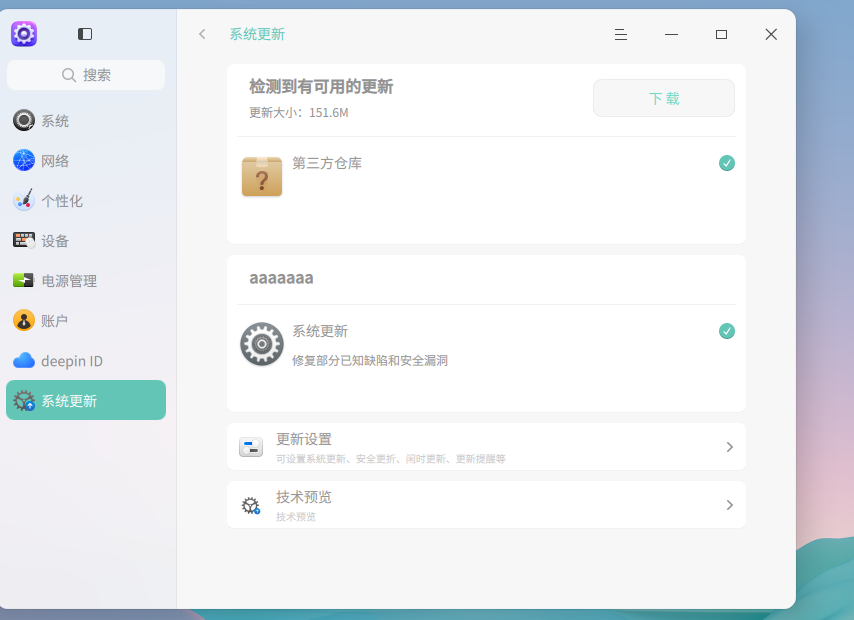Click the 更新设置 switch icon
854x620 pixels.
(251, 447)
